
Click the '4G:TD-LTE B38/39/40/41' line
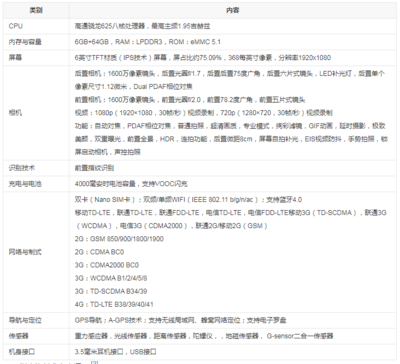(114, 304)
